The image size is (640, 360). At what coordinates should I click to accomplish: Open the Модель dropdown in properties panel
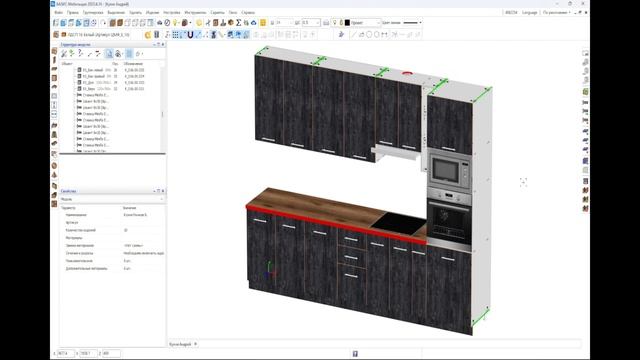112,199
